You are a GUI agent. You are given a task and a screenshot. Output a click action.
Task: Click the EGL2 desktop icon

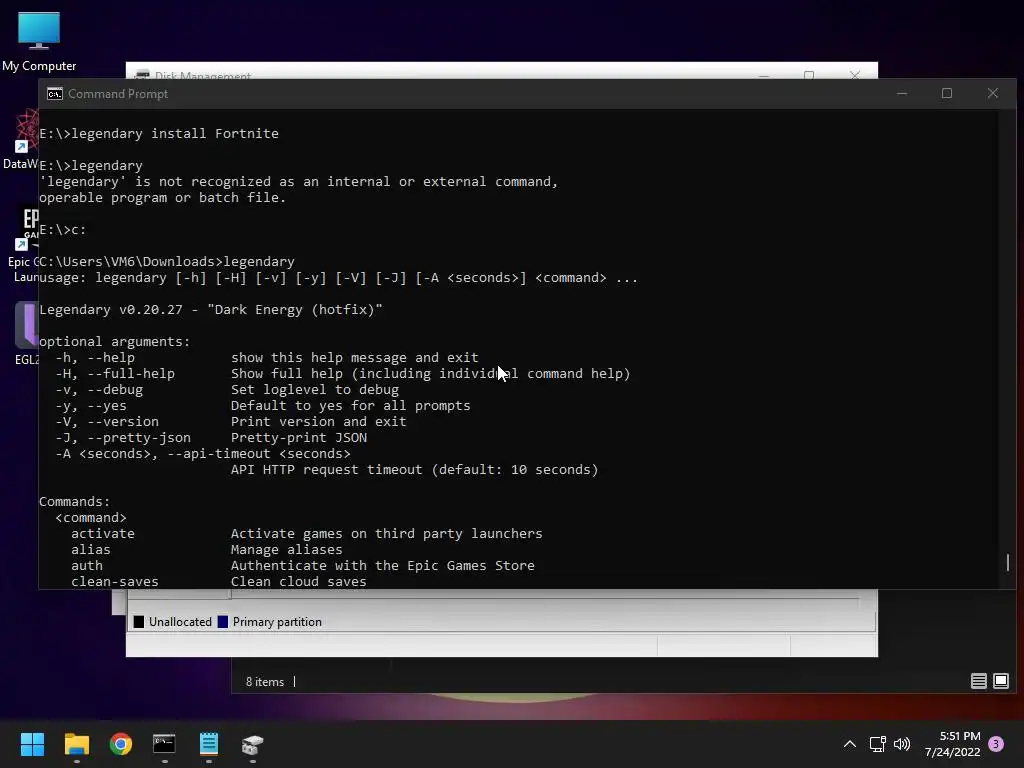[x=26, y=333]
